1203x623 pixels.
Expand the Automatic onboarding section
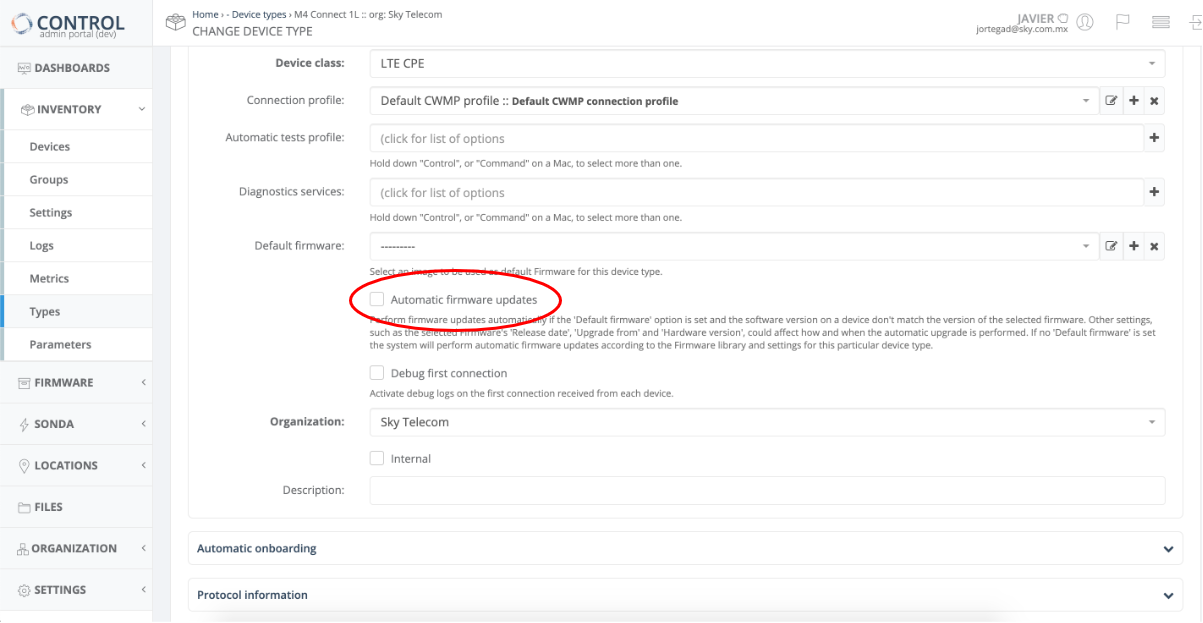685,548
